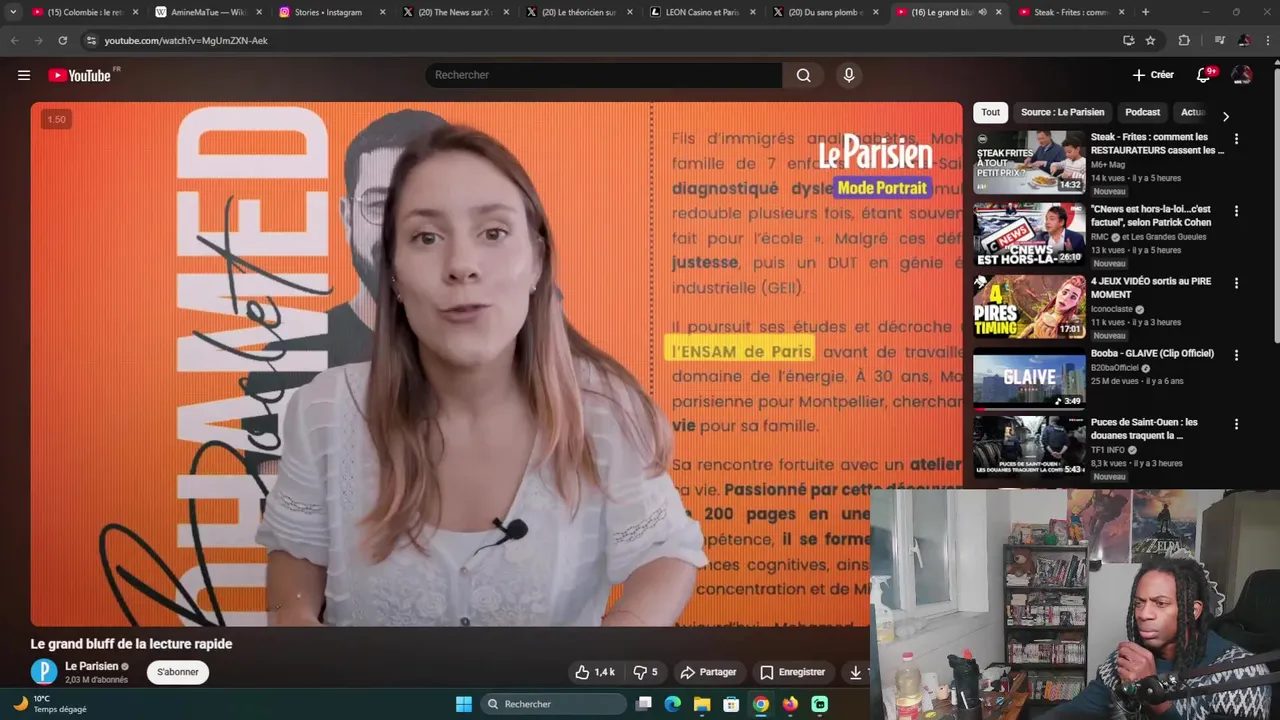Mute the playing tab via speaker icon
Viewport: 1280px width, 720px height.
click(982, 12)
